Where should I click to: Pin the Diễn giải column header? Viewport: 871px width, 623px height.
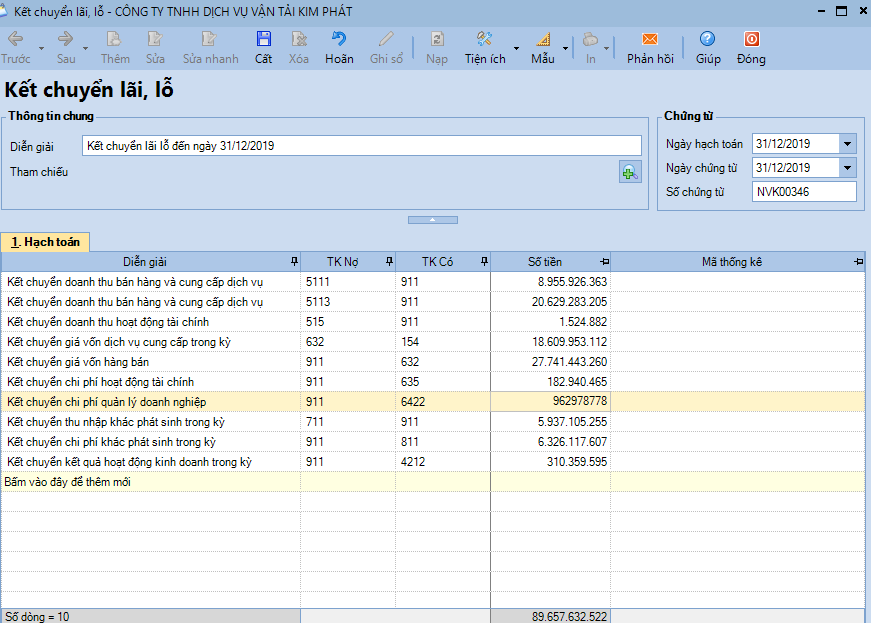pos(293,262)
